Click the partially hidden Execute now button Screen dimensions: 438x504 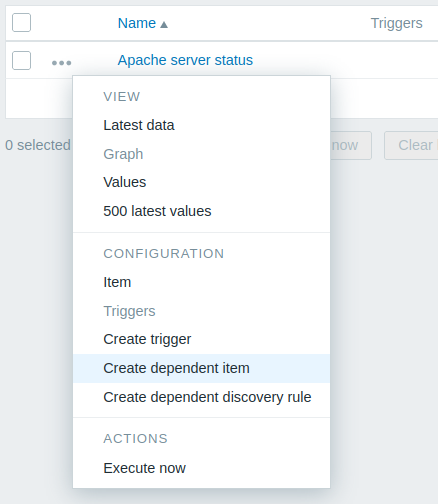[351, 145]
